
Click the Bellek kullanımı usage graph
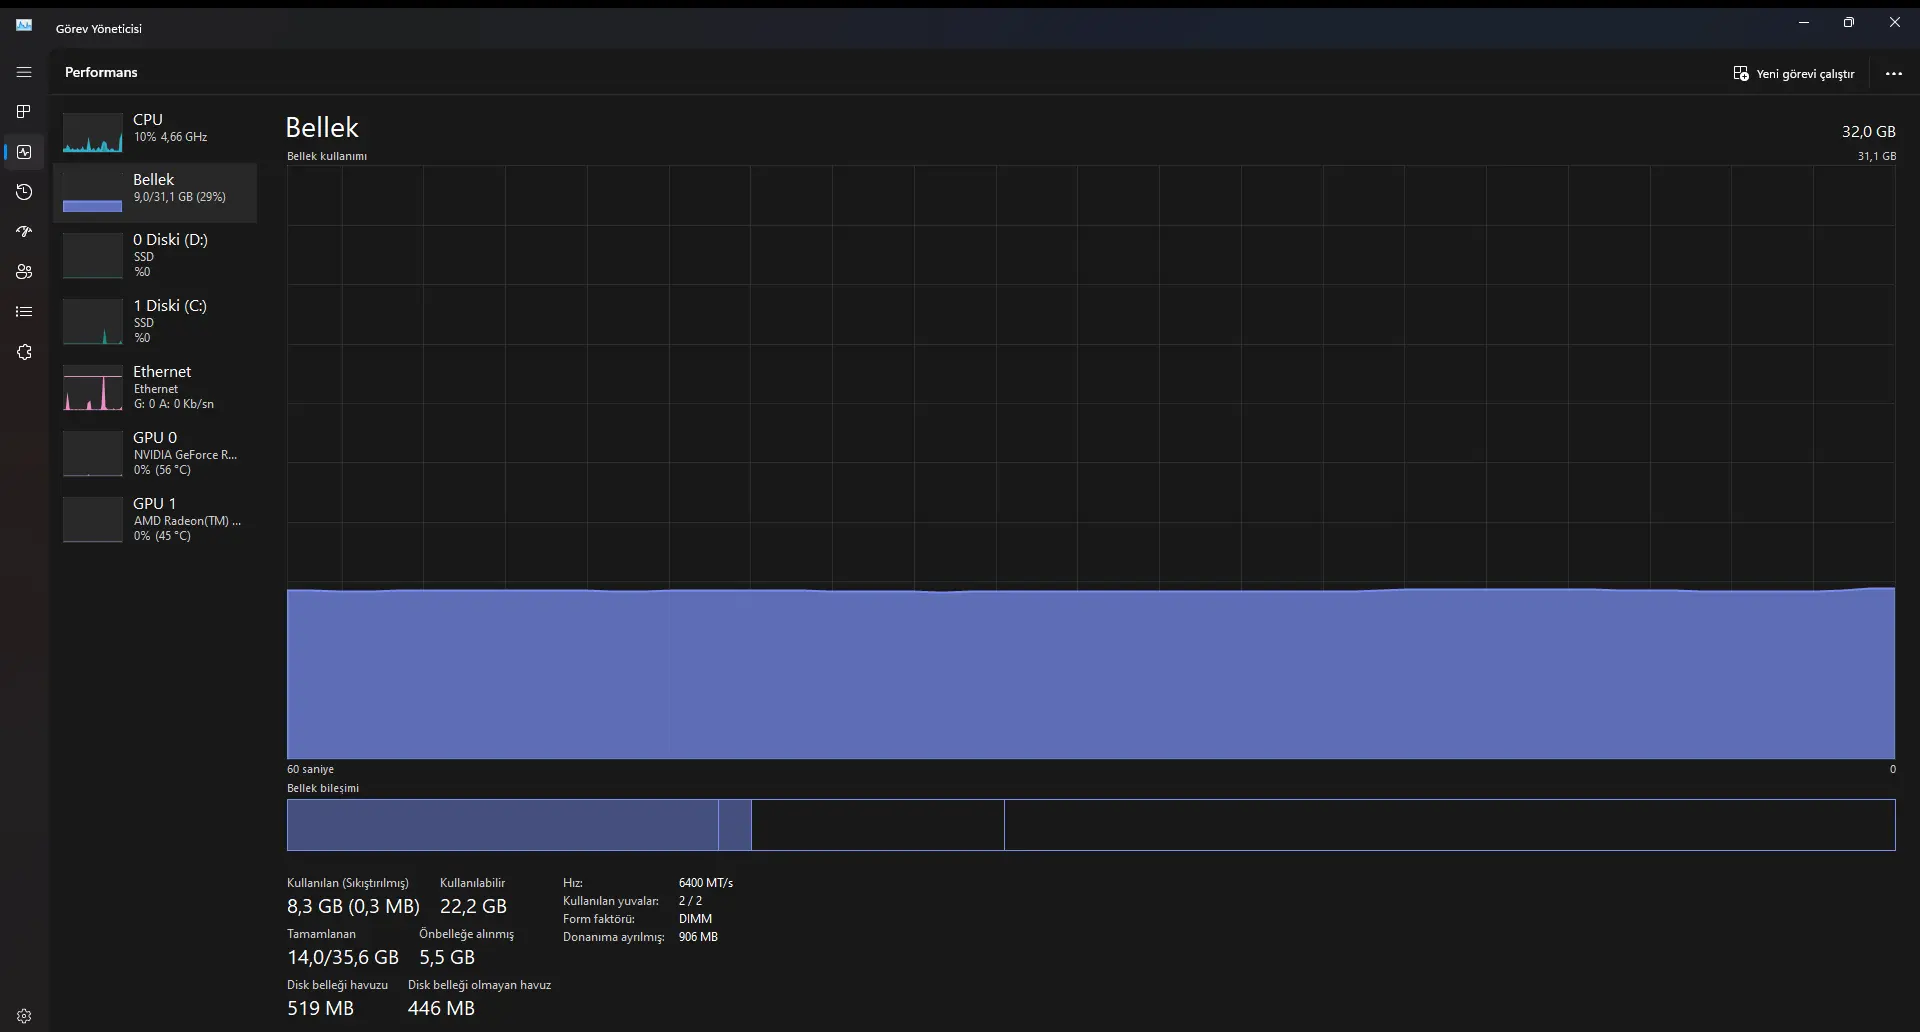pos(1091,462)
